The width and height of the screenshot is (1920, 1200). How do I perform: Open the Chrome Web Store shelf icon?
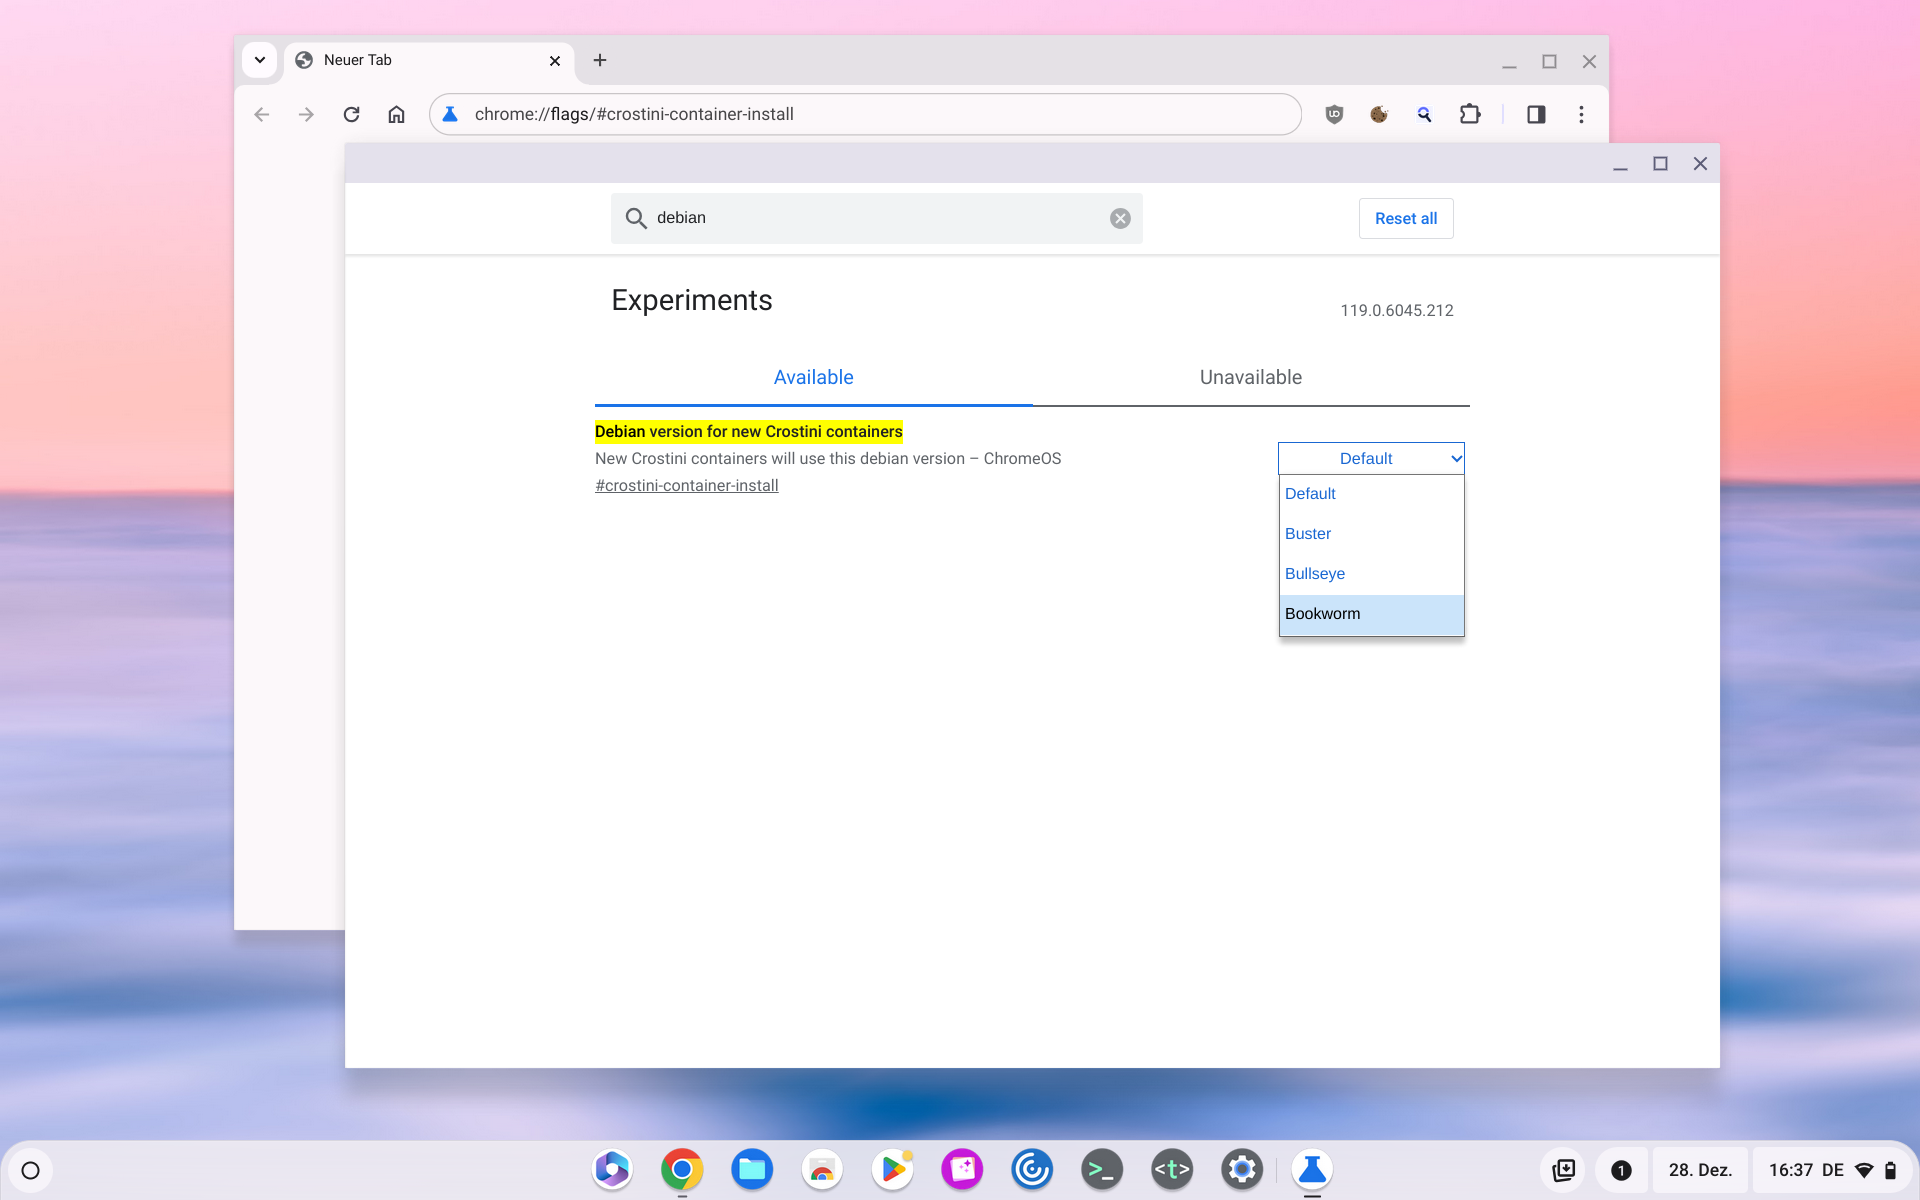point(822,1169)
